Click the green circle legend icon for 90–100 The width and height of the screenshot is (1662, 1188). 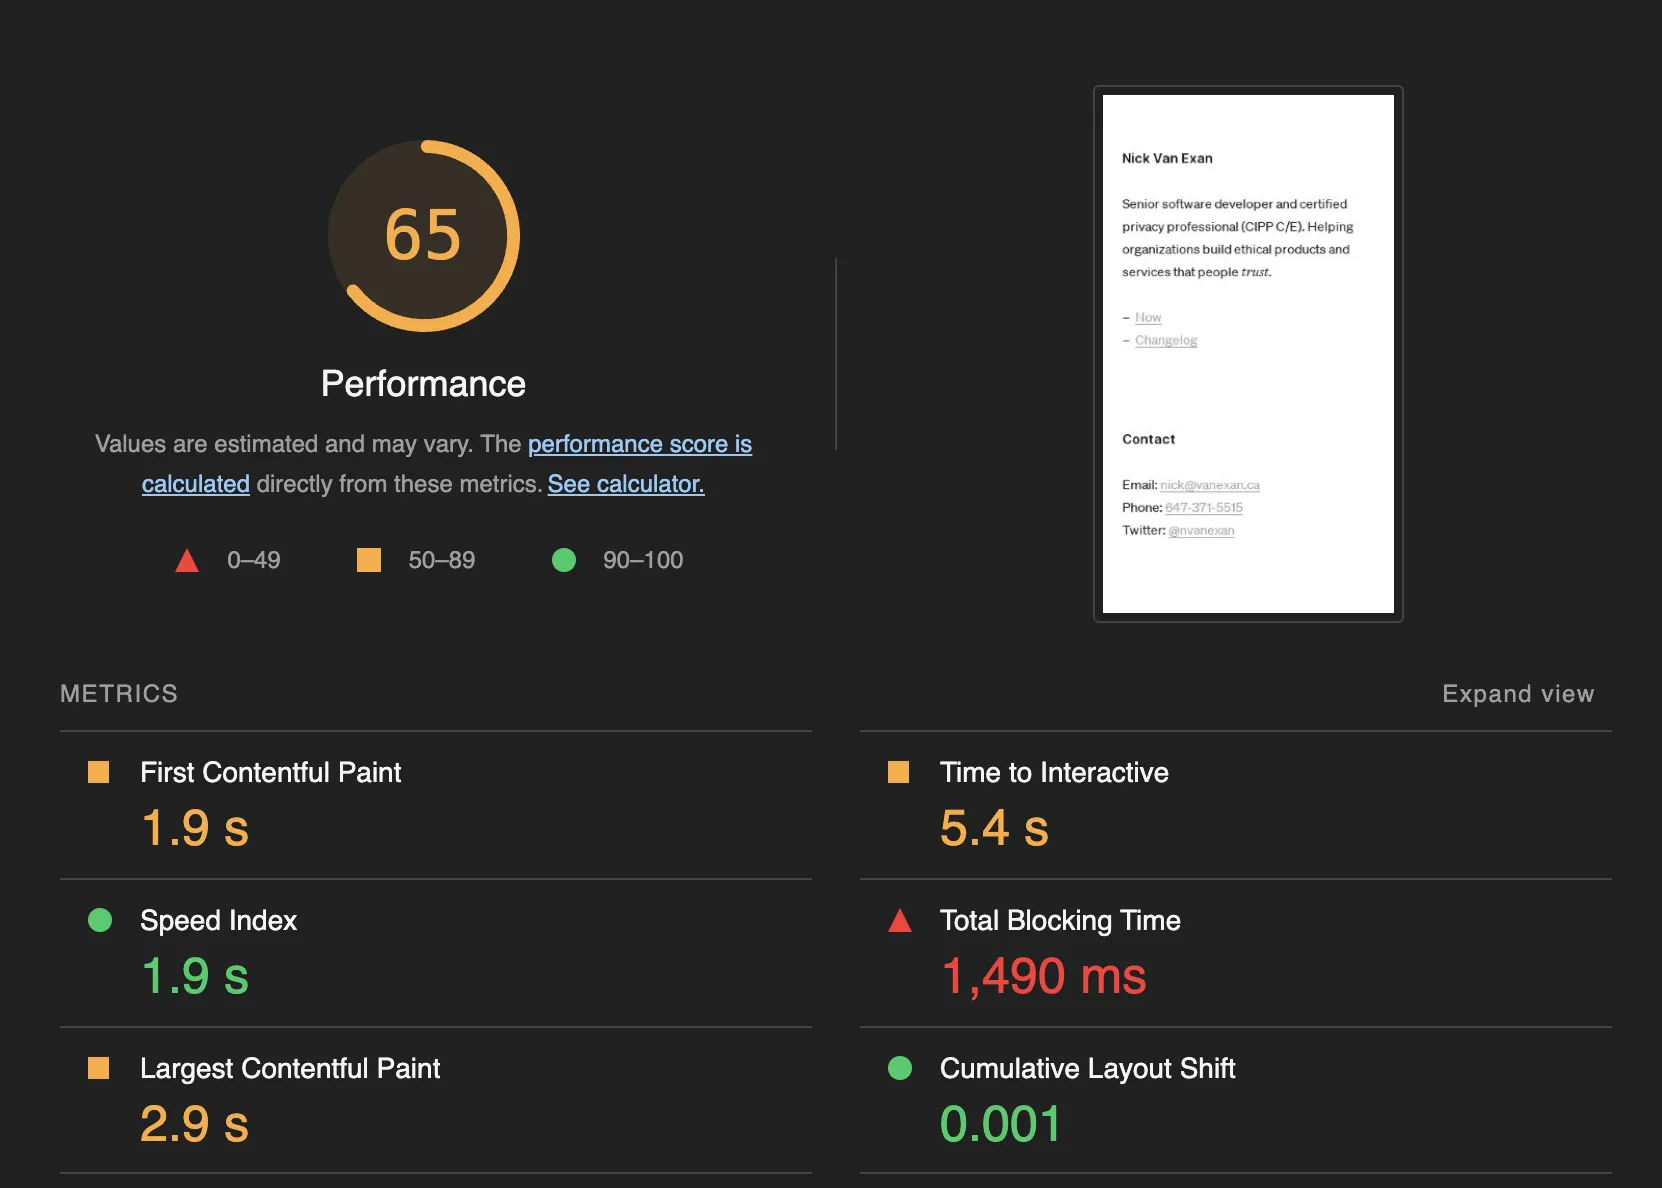(x=564, y=560)
